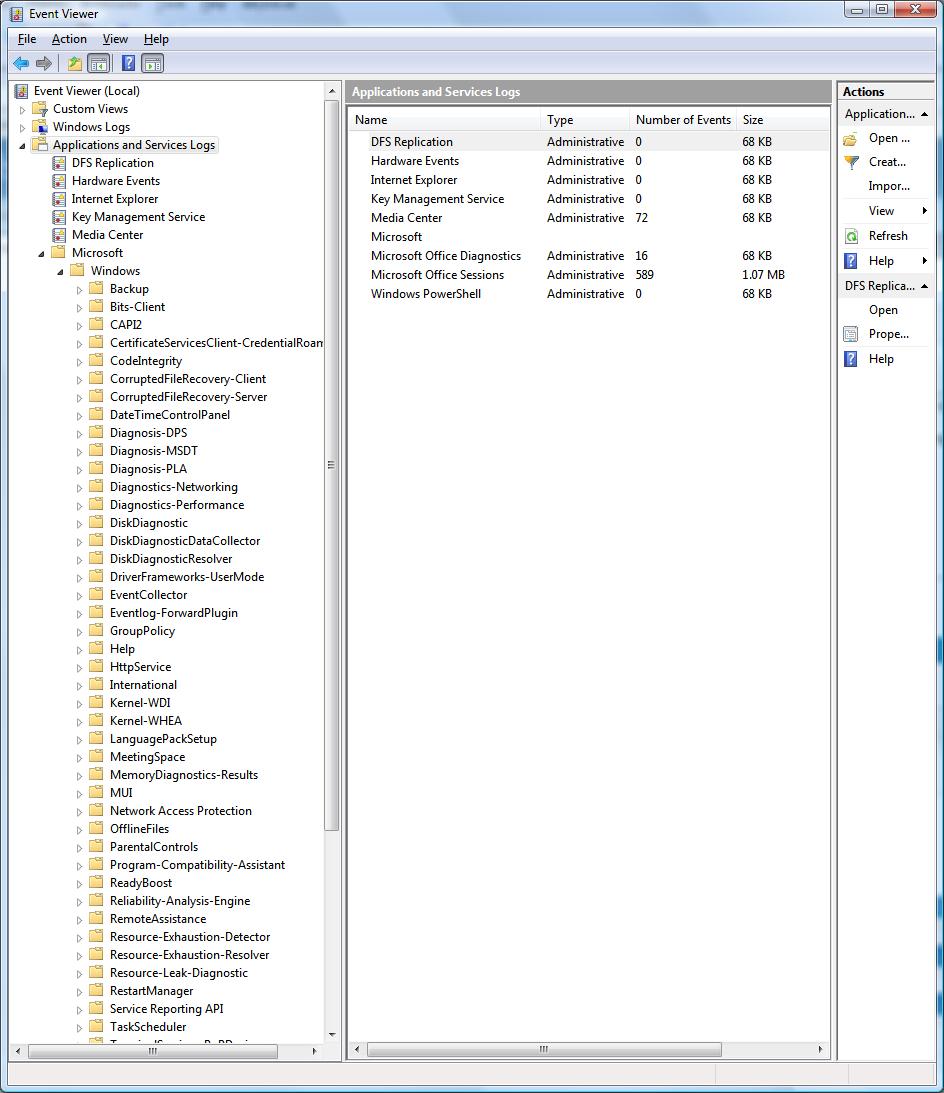Collapse the Windows folder node
The width and height of the screenshot is (944, 1093).
pyautogui.click(x=60, y=272)
